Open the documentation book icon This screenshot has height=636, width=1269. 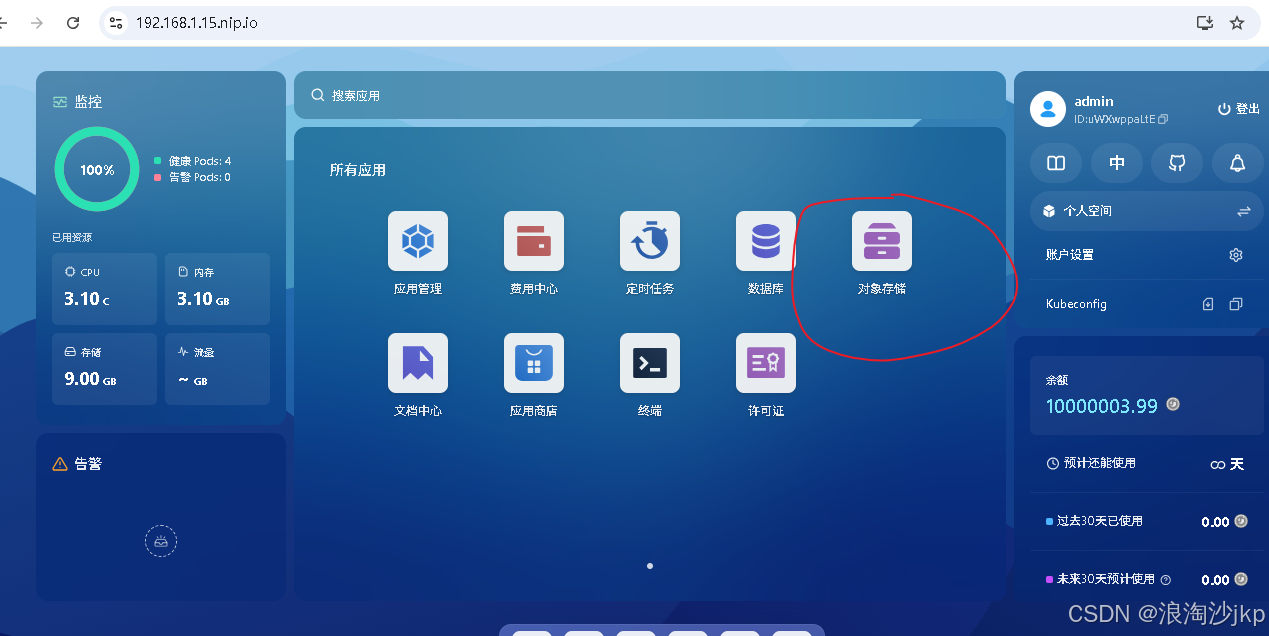point(1056,163)
